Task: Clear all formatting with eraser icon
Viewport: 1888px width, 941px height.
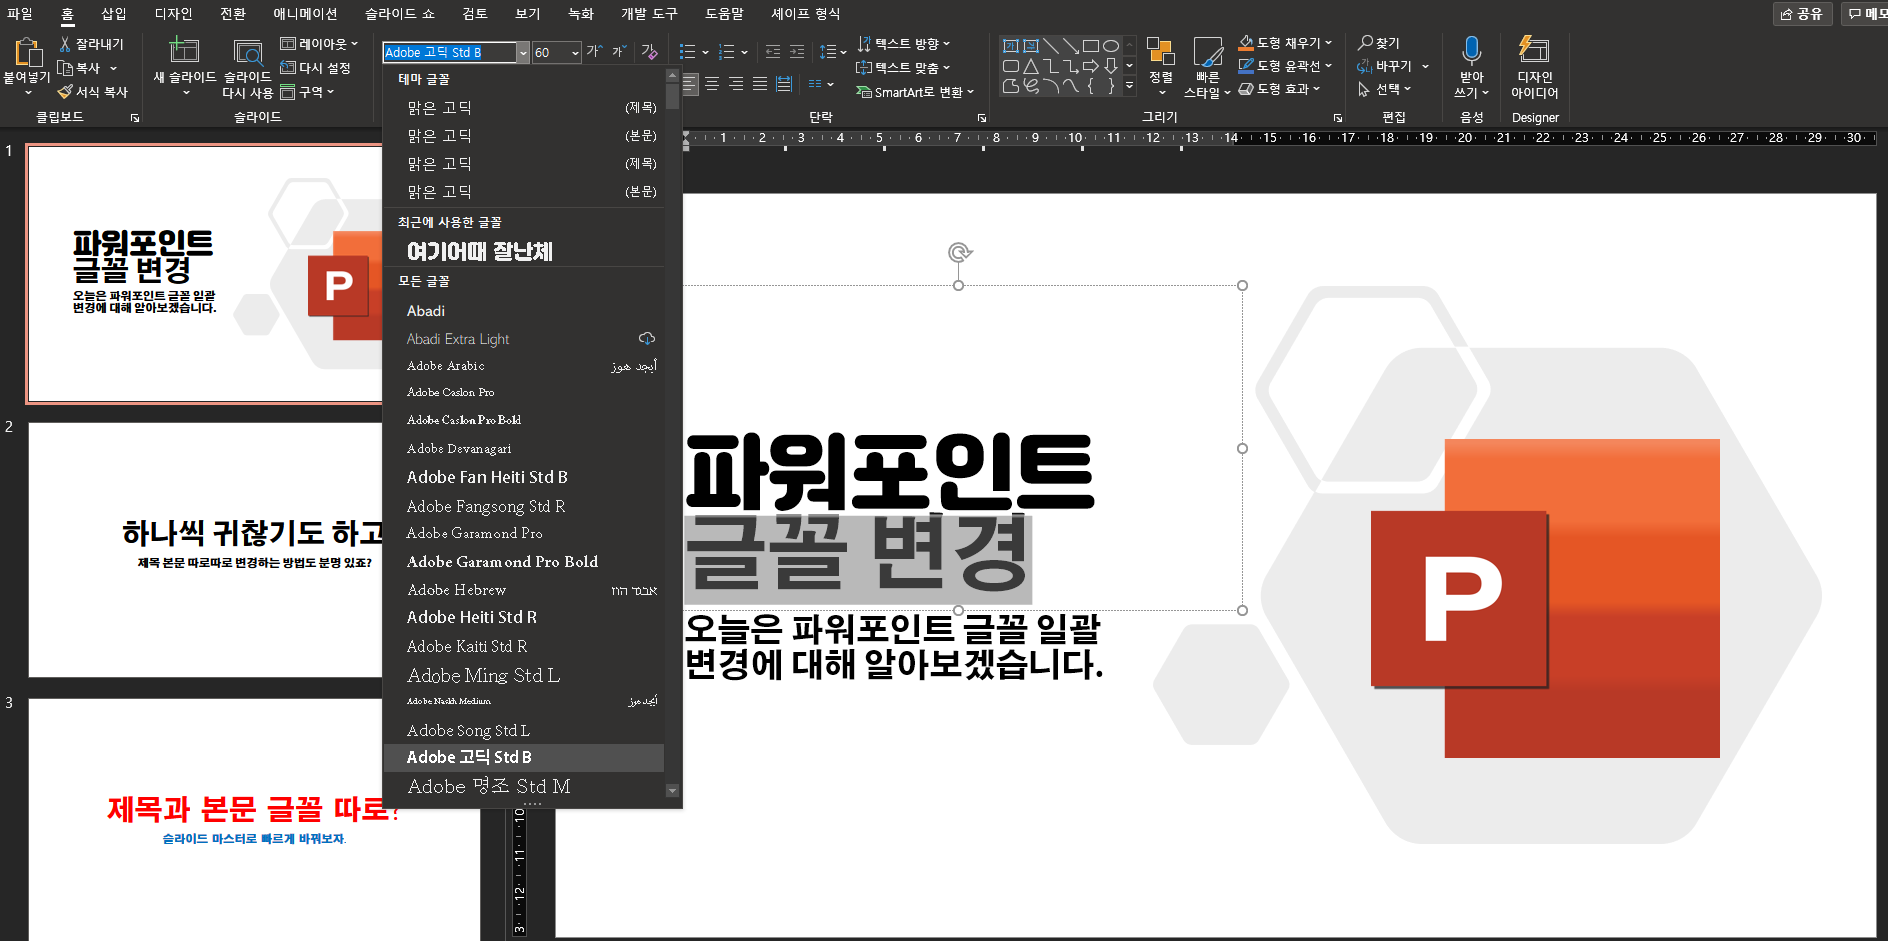Action: 649,52
